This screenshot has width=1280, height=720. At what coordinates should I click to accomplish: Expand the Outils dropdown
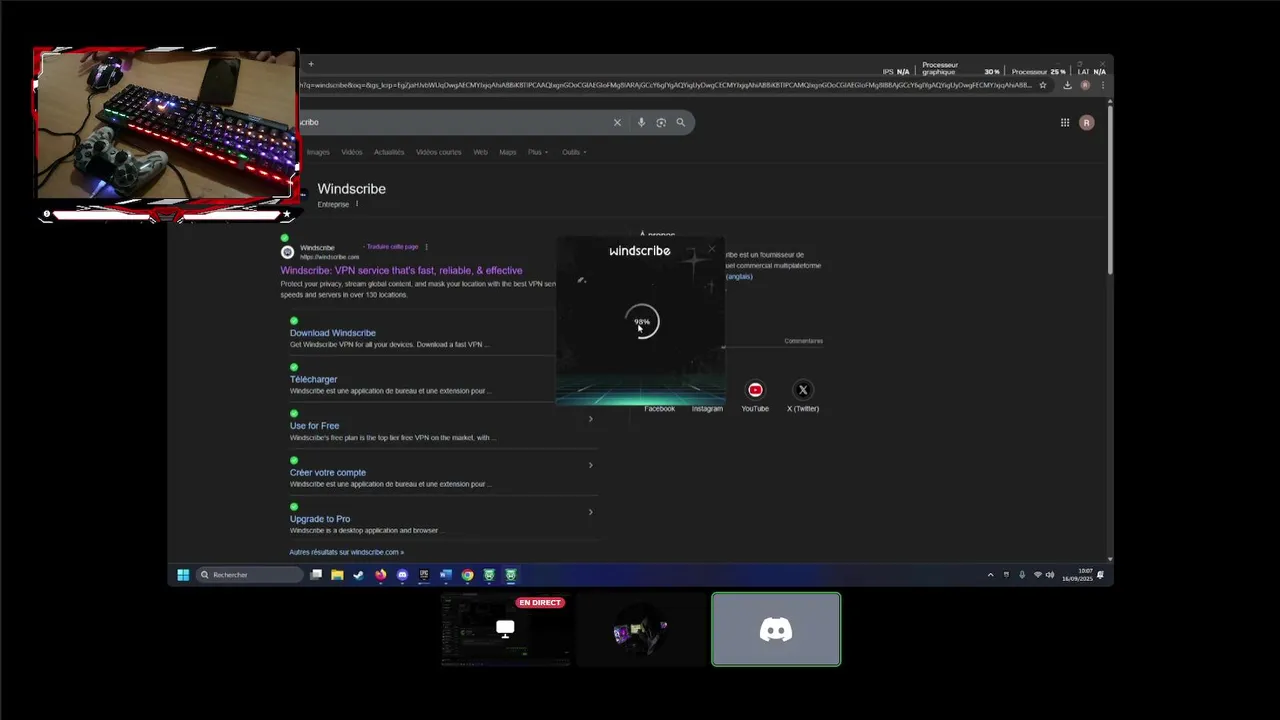click(574, 152)
